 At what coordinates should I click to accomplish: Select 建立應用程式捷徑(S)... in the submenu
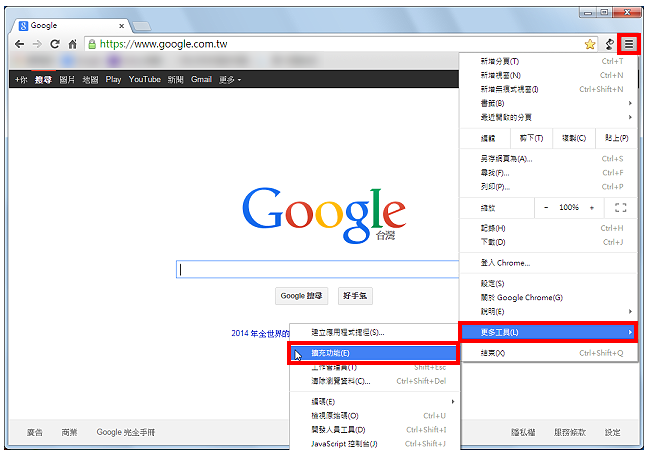(375, 332)
